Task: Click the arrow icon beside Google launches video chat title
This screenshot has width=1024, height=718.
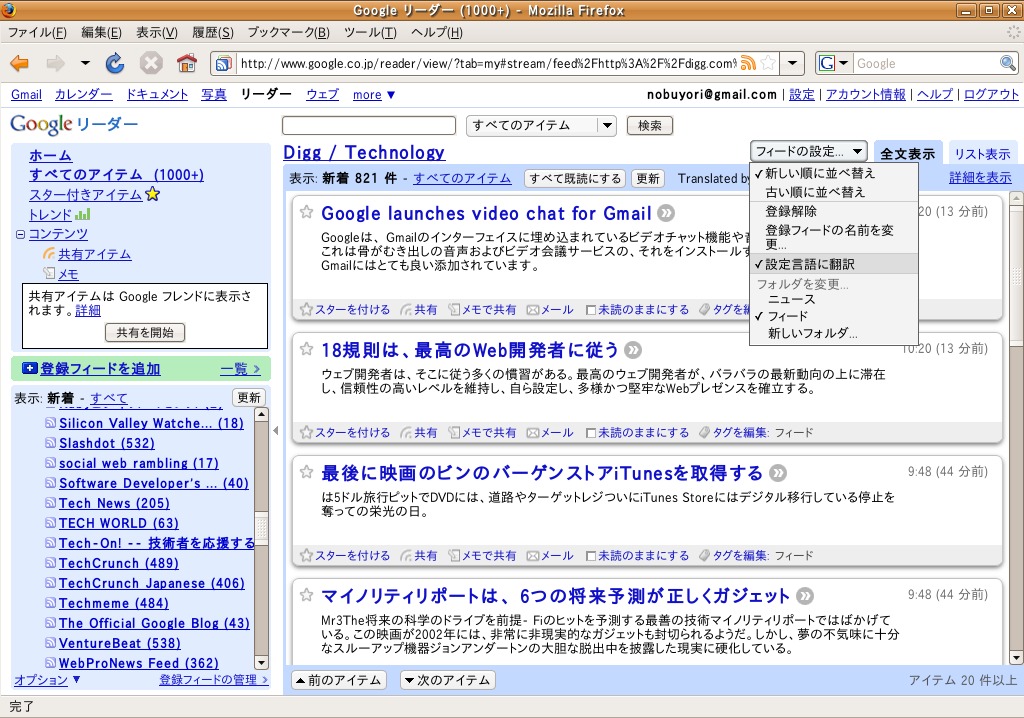Action: (666, 214)
